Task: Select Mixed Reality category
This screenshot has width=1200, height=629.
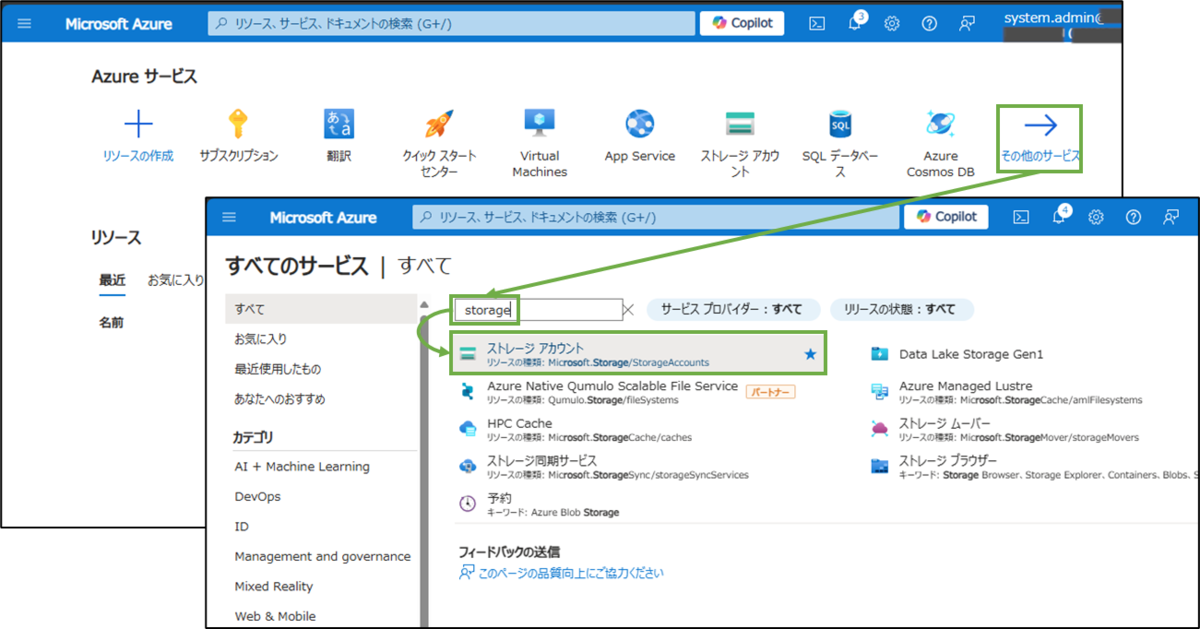Action: click(x=274, y=587)
